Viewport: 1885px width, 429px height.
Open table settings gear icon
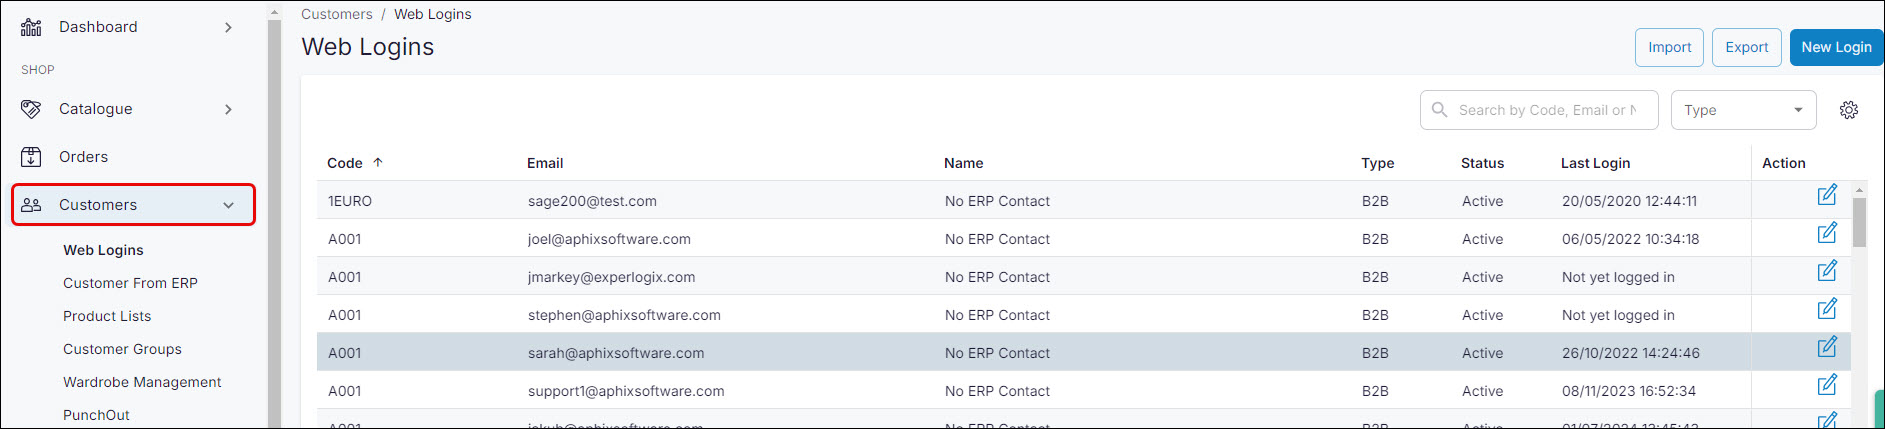pos(1849,110)
